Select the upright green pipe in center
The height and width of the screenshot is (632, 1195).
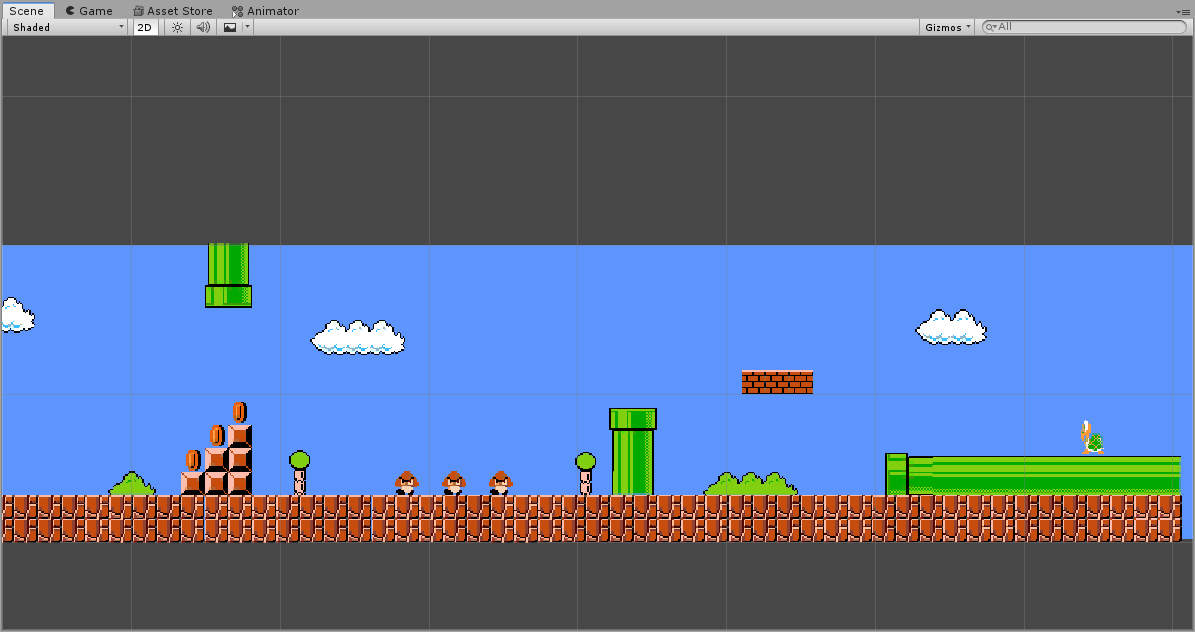pos(633,451)
